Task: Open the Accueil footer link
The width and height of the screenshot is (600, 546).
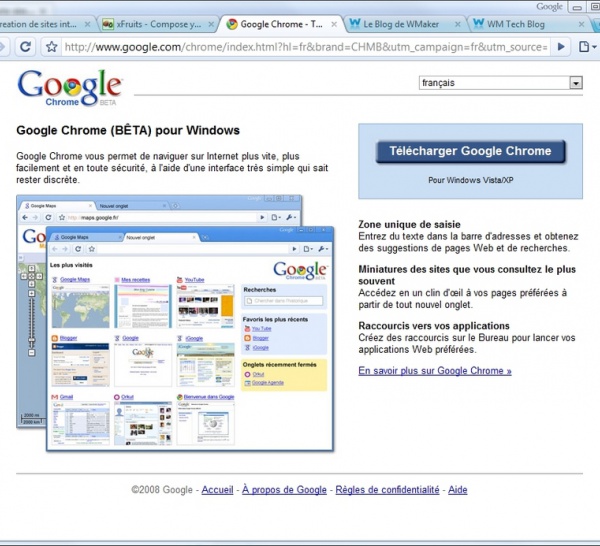Action: click(217, 490)
